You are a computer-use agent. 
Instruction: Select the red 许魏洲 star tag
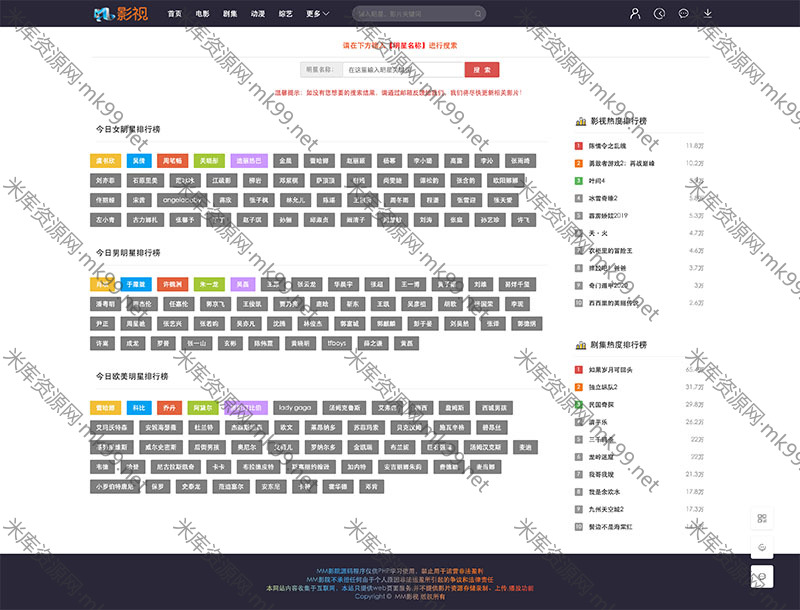tap(172, 284)
